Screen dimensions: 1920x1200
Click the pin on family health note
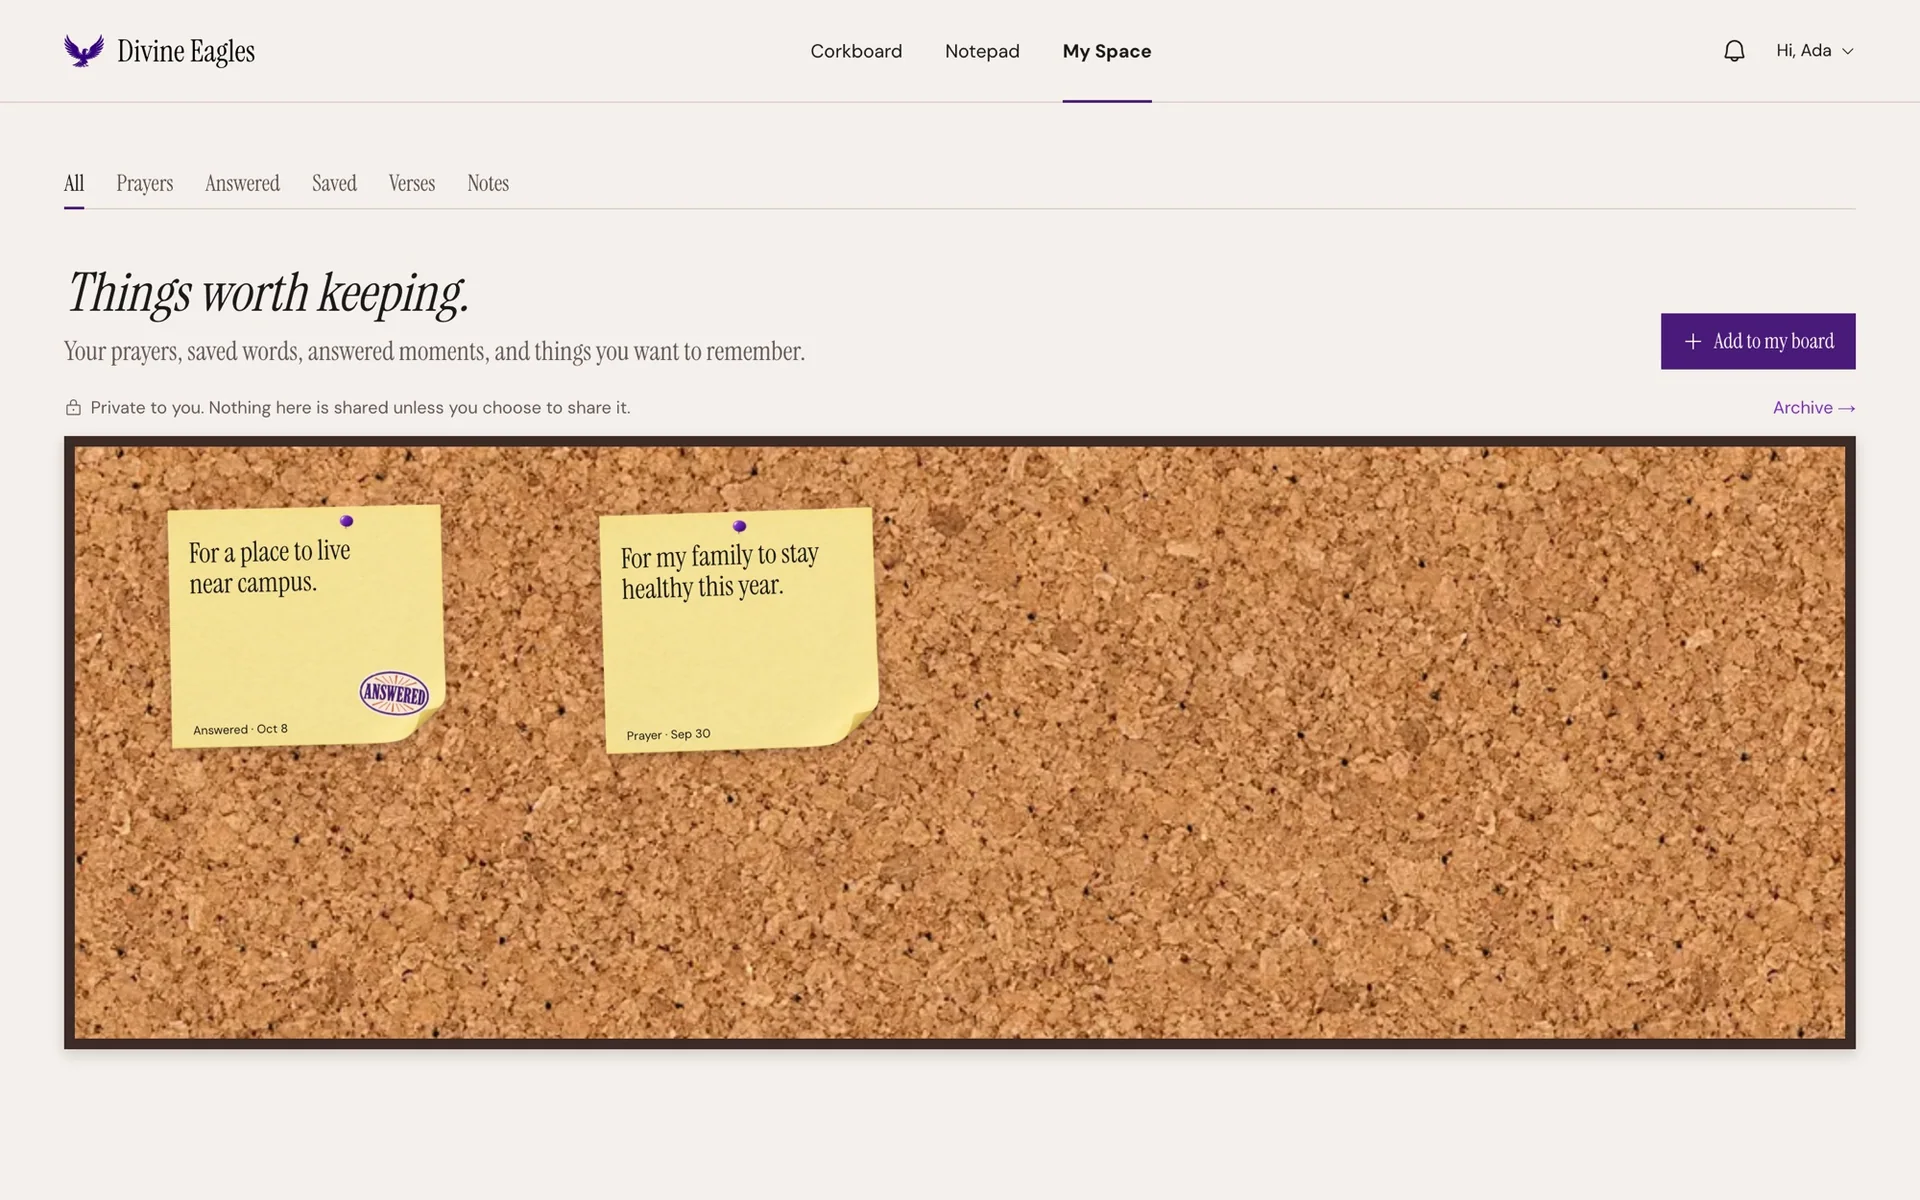(x=739, y=526)
